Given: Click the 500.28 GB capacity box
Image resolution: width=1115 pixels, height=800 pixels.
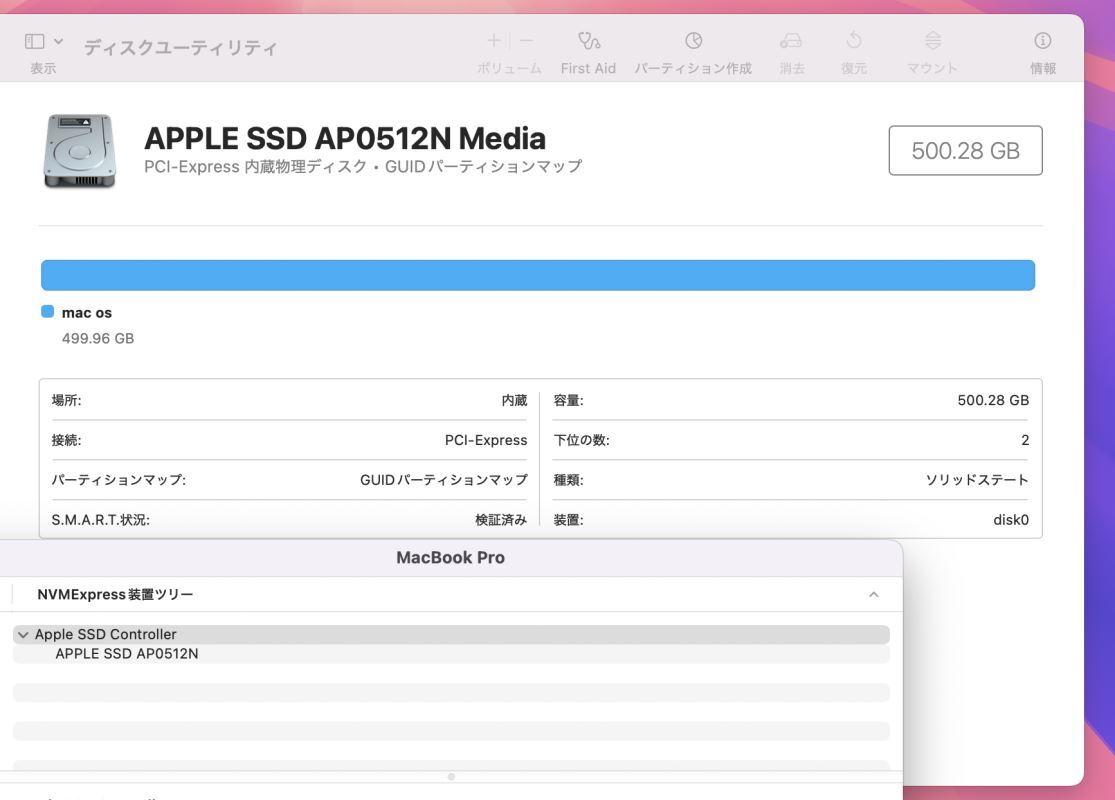Looking at the screenshot, I should [965, 151].
